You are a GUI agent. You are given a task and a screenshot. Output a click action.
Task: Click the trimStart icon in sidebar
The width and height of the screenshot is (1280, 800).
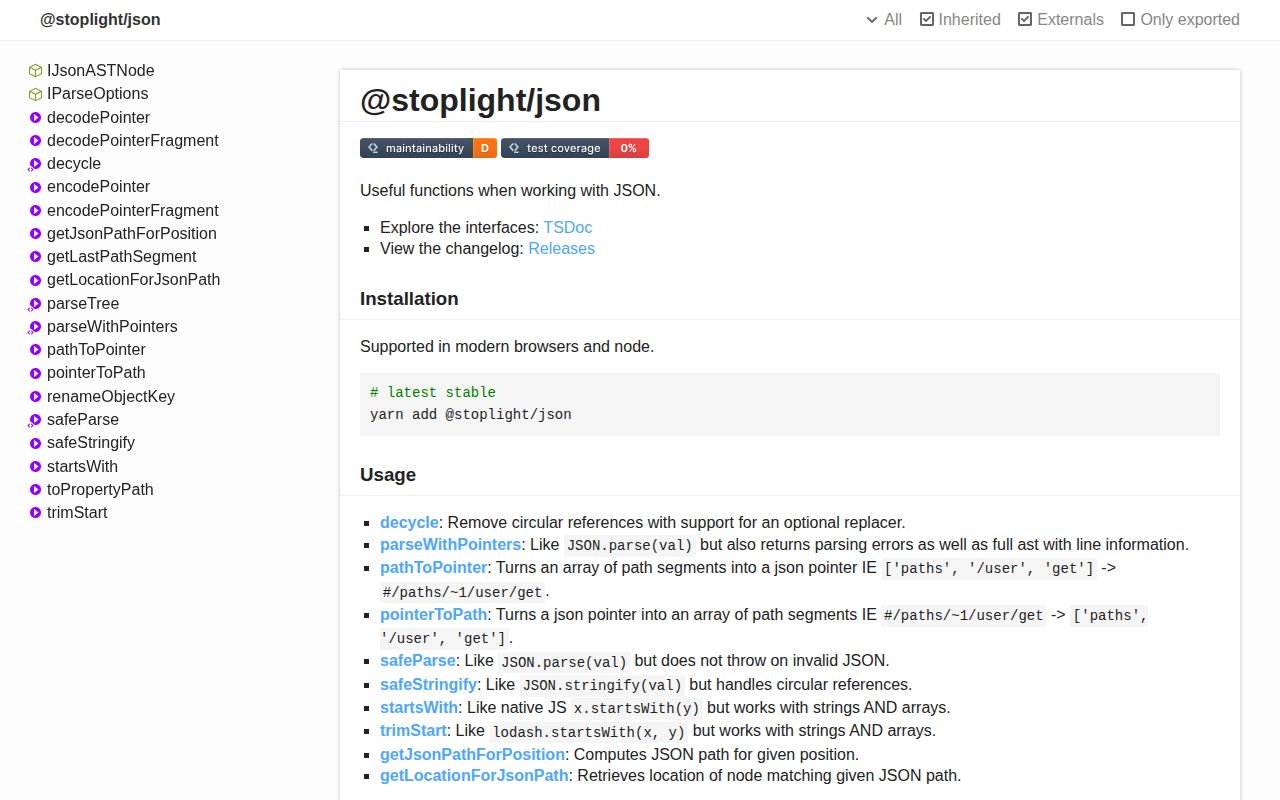tap(35, 513)
